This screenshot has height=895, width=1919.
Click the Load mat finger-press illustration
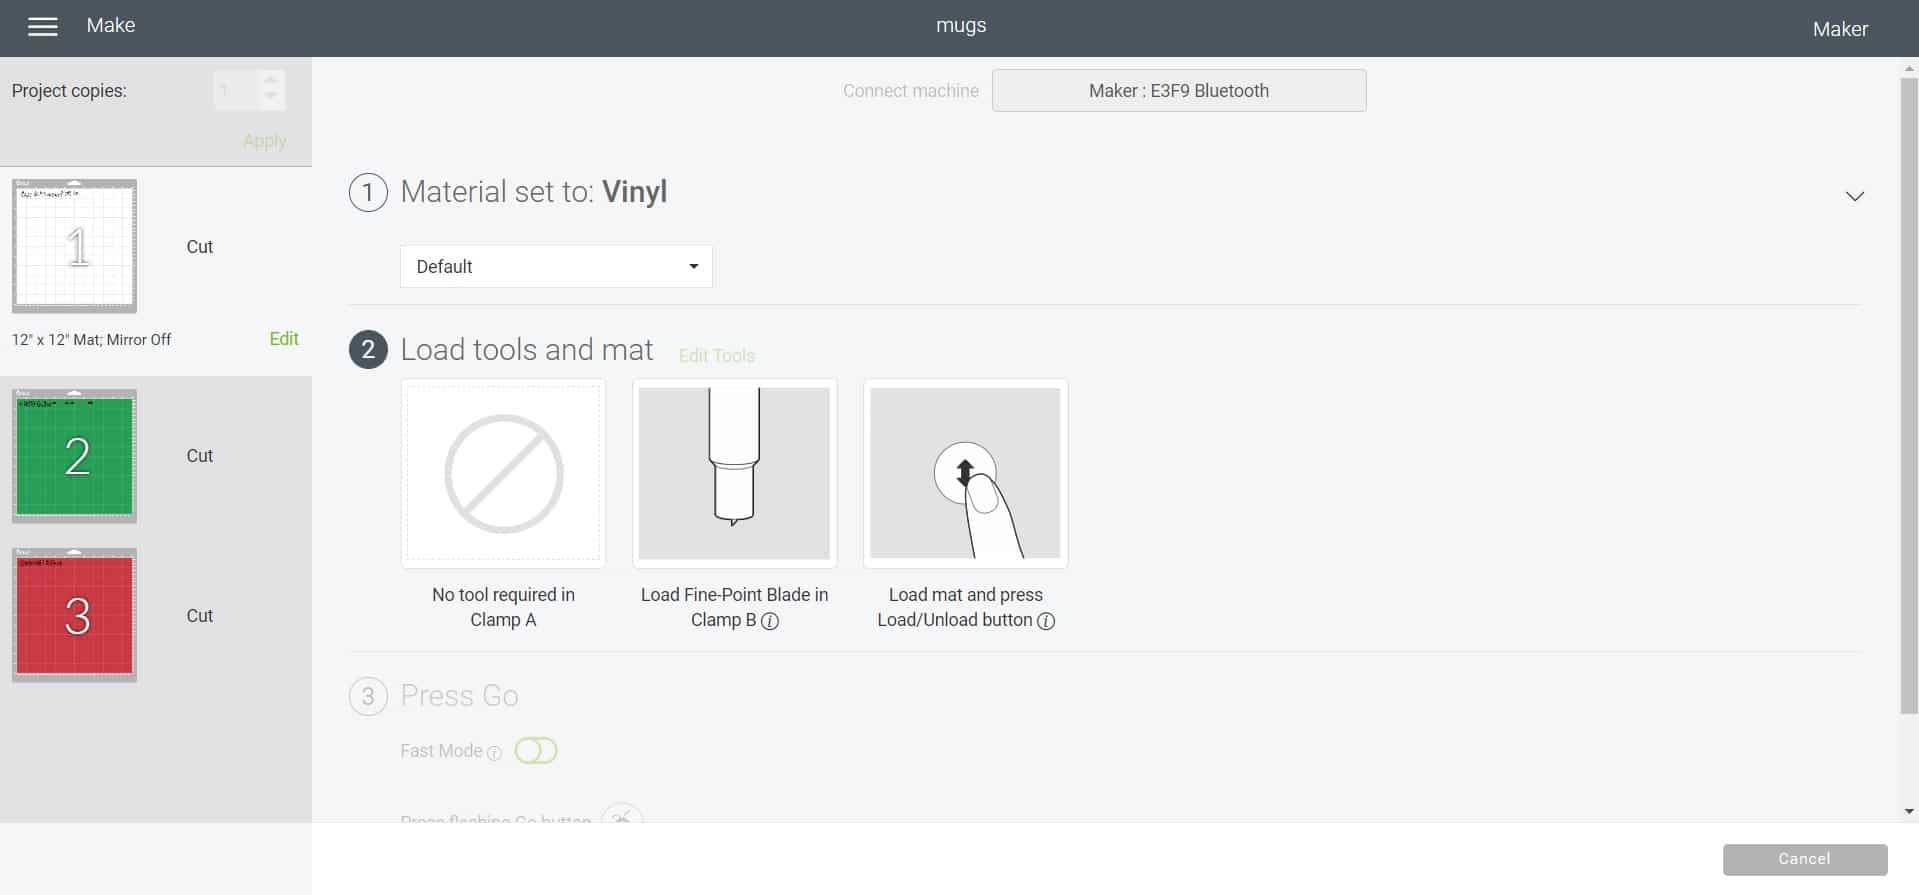click(x=965, y=473)
